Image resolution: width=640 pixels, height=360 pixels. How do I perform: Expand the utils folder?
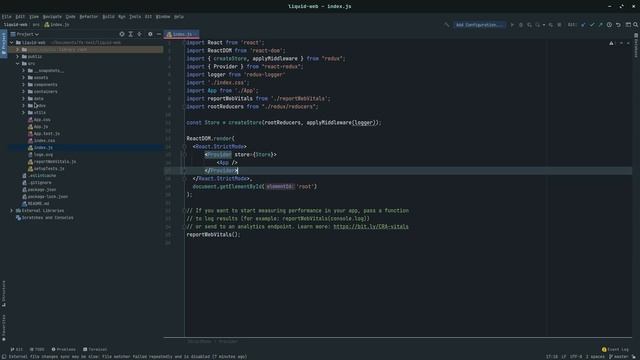point(23,113)
